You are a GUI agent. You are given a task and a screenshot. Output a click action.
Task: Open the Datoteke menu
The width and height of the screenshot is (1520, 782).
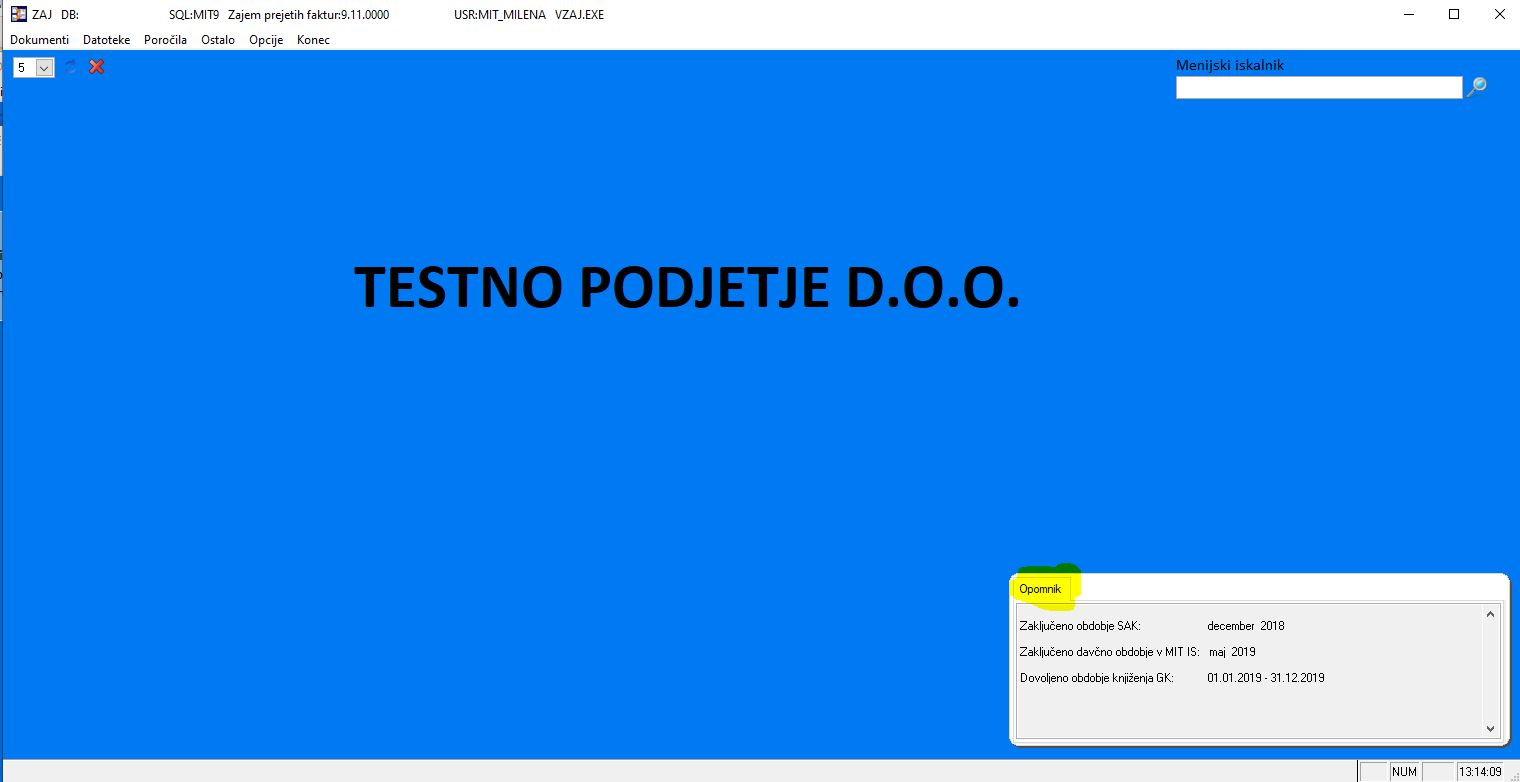coord(107,40)
